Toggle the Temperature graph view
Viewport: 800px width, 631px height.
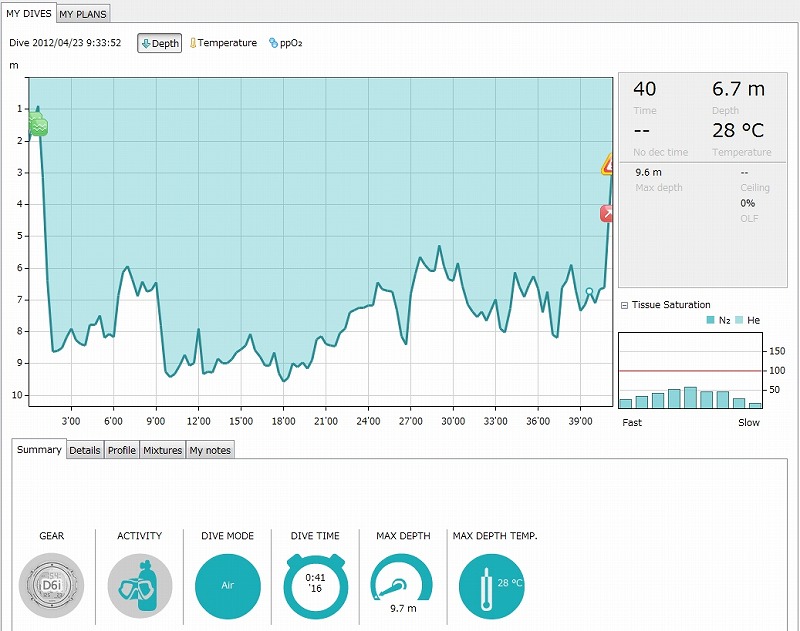tap(224, 43)
